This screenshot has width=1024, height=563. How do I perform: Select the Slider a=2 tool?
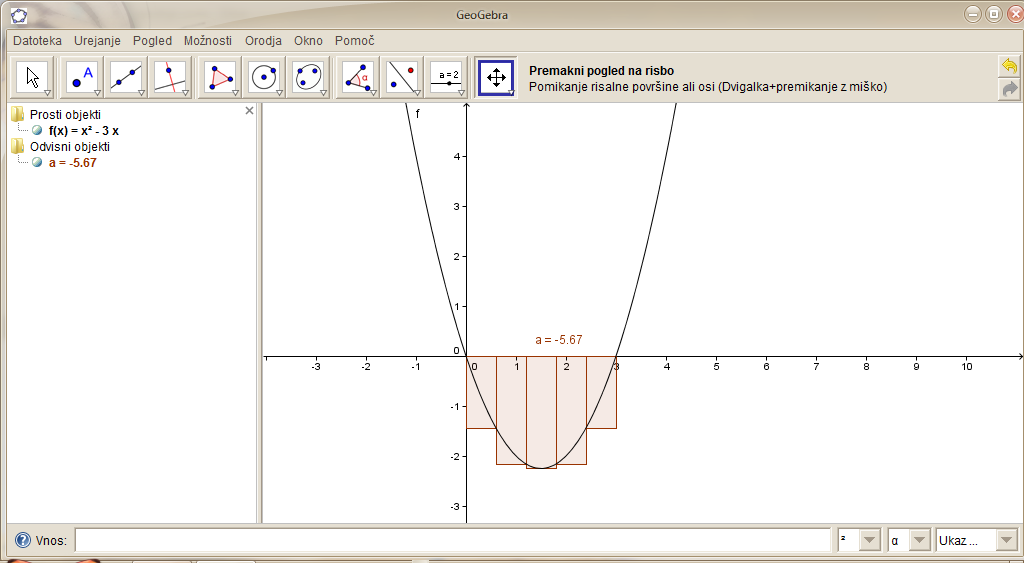coord(448,77)
